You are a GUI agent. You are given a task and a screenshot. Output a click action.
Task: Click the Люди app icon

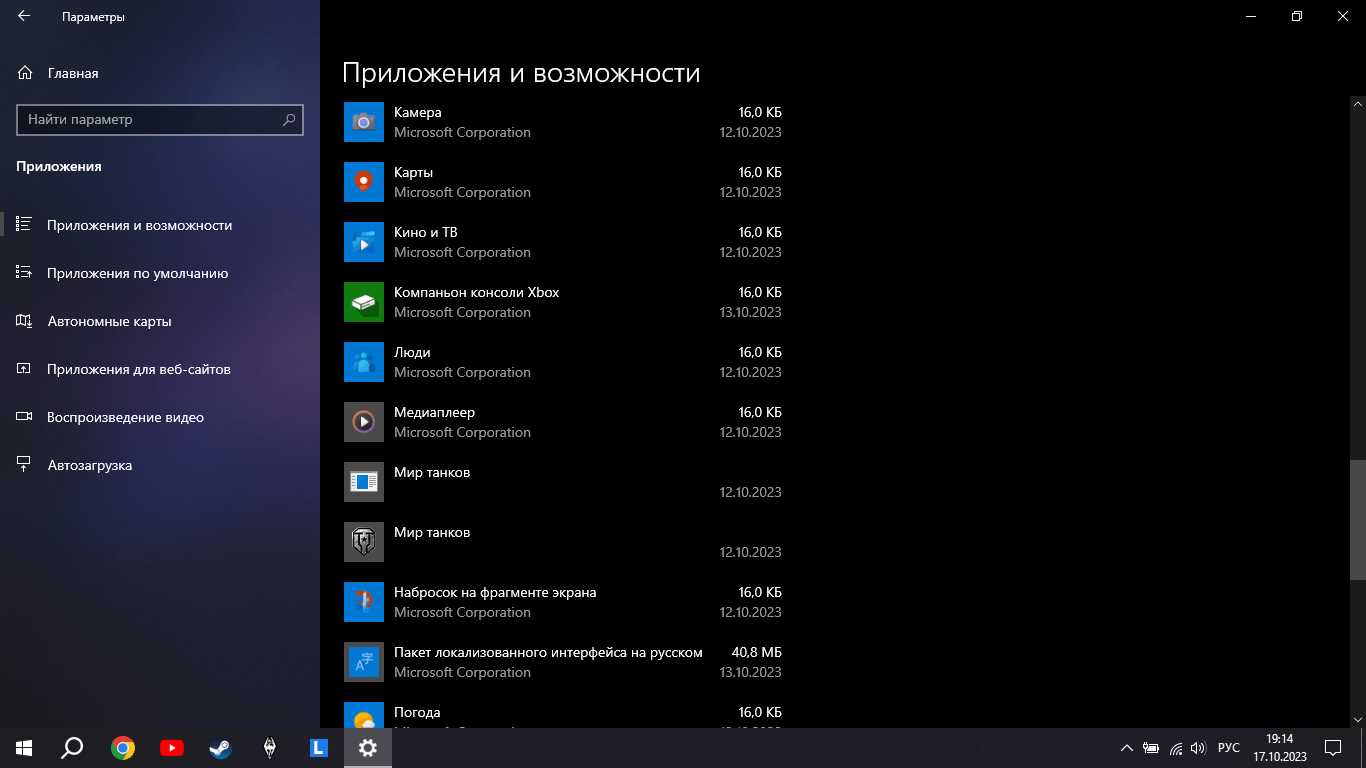click(x=364, y=362)
